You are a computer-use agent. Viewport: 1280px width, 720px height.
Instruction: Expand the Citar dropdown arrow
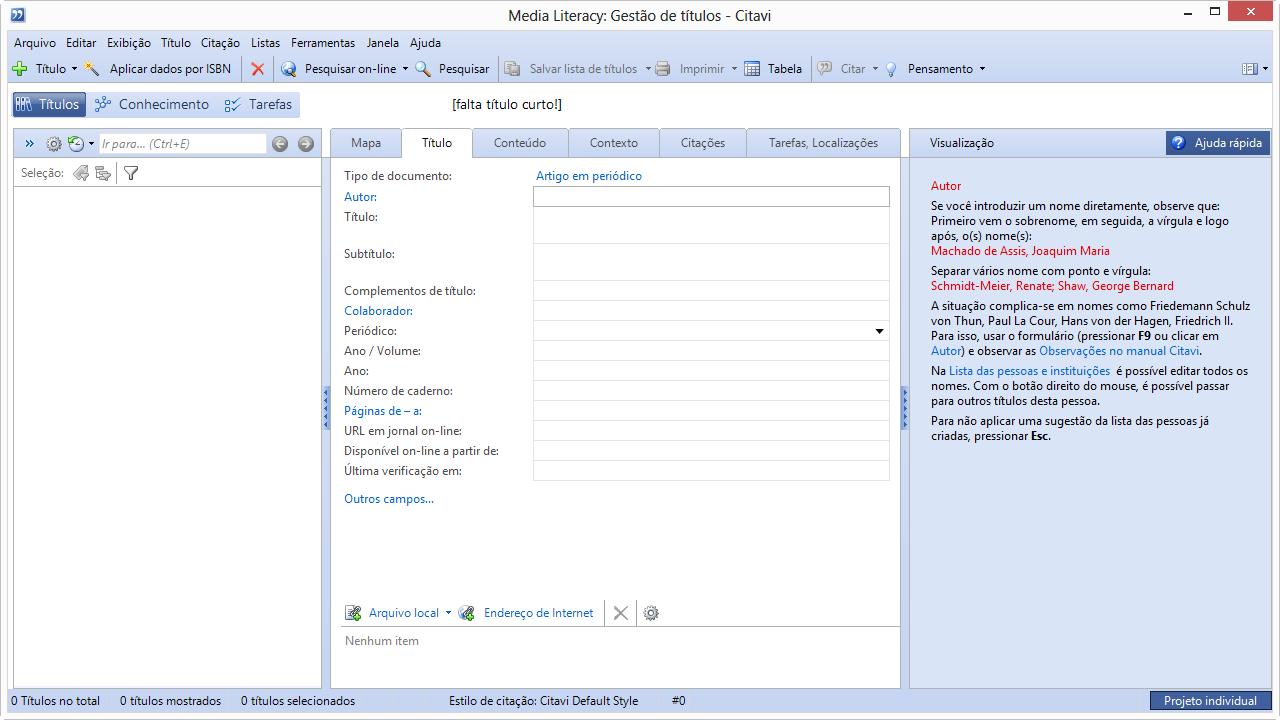coord(875,69)
